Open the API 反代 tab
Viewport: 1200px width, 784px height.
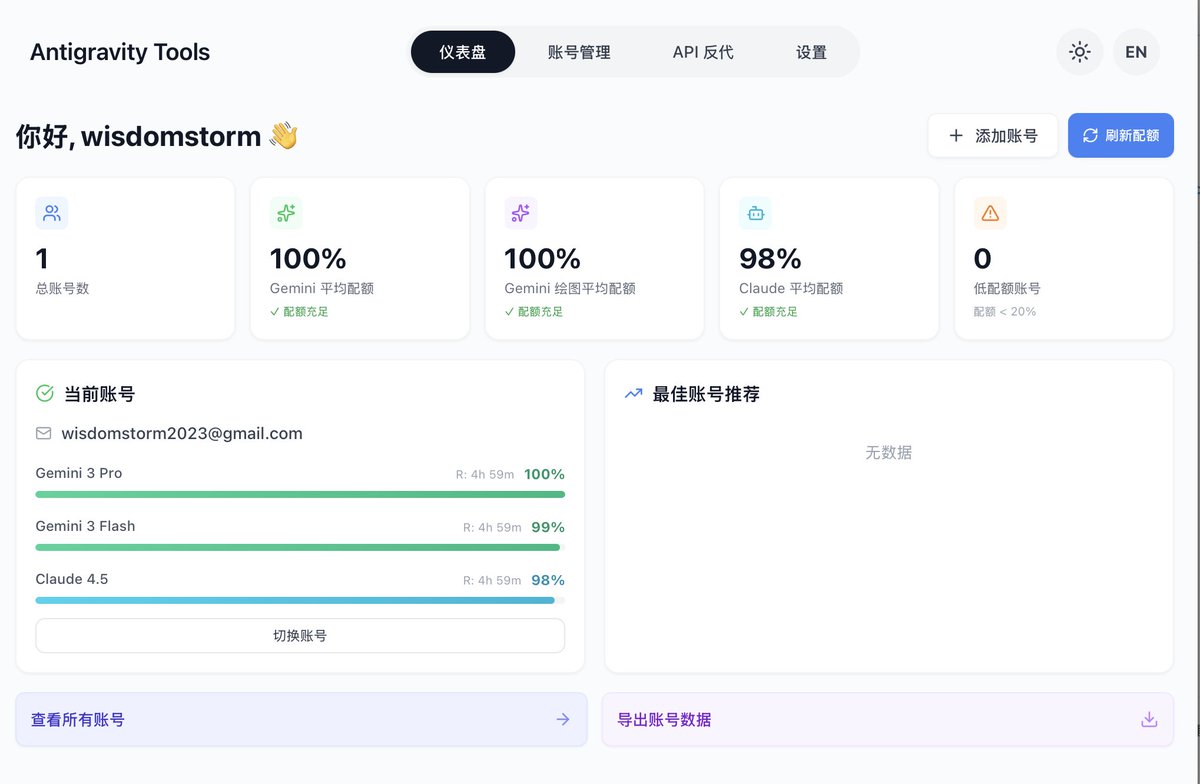[703, 52]
